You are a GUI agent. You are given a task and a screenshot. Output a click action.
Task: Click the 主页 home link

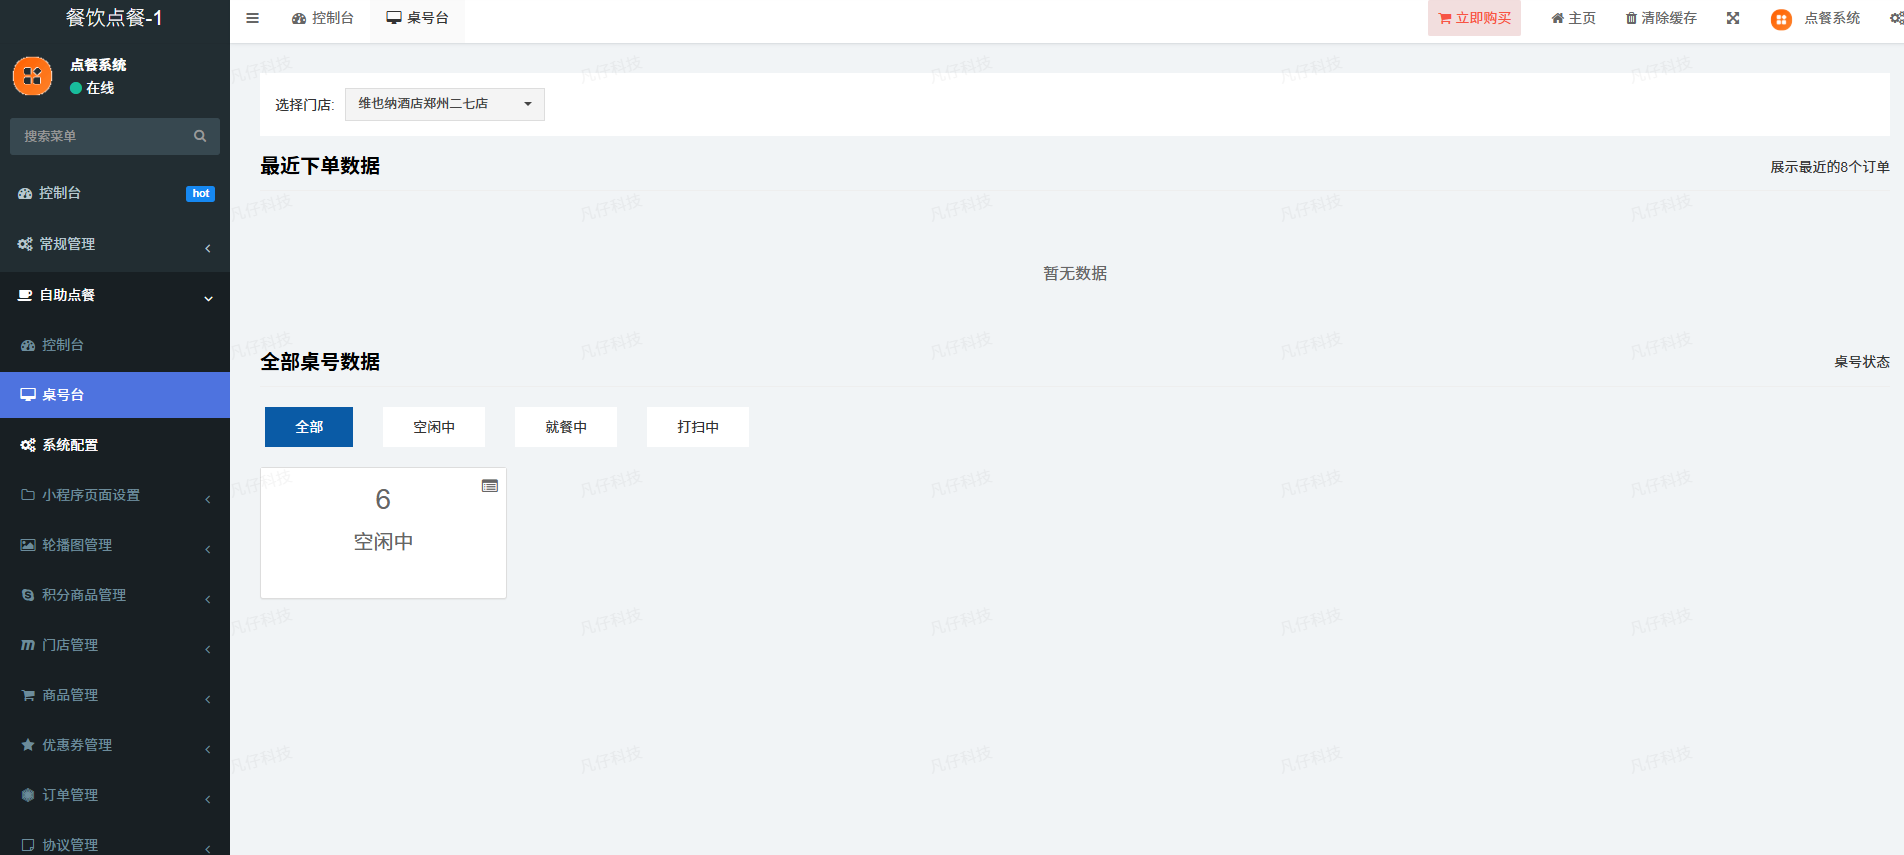[1573, 18]
